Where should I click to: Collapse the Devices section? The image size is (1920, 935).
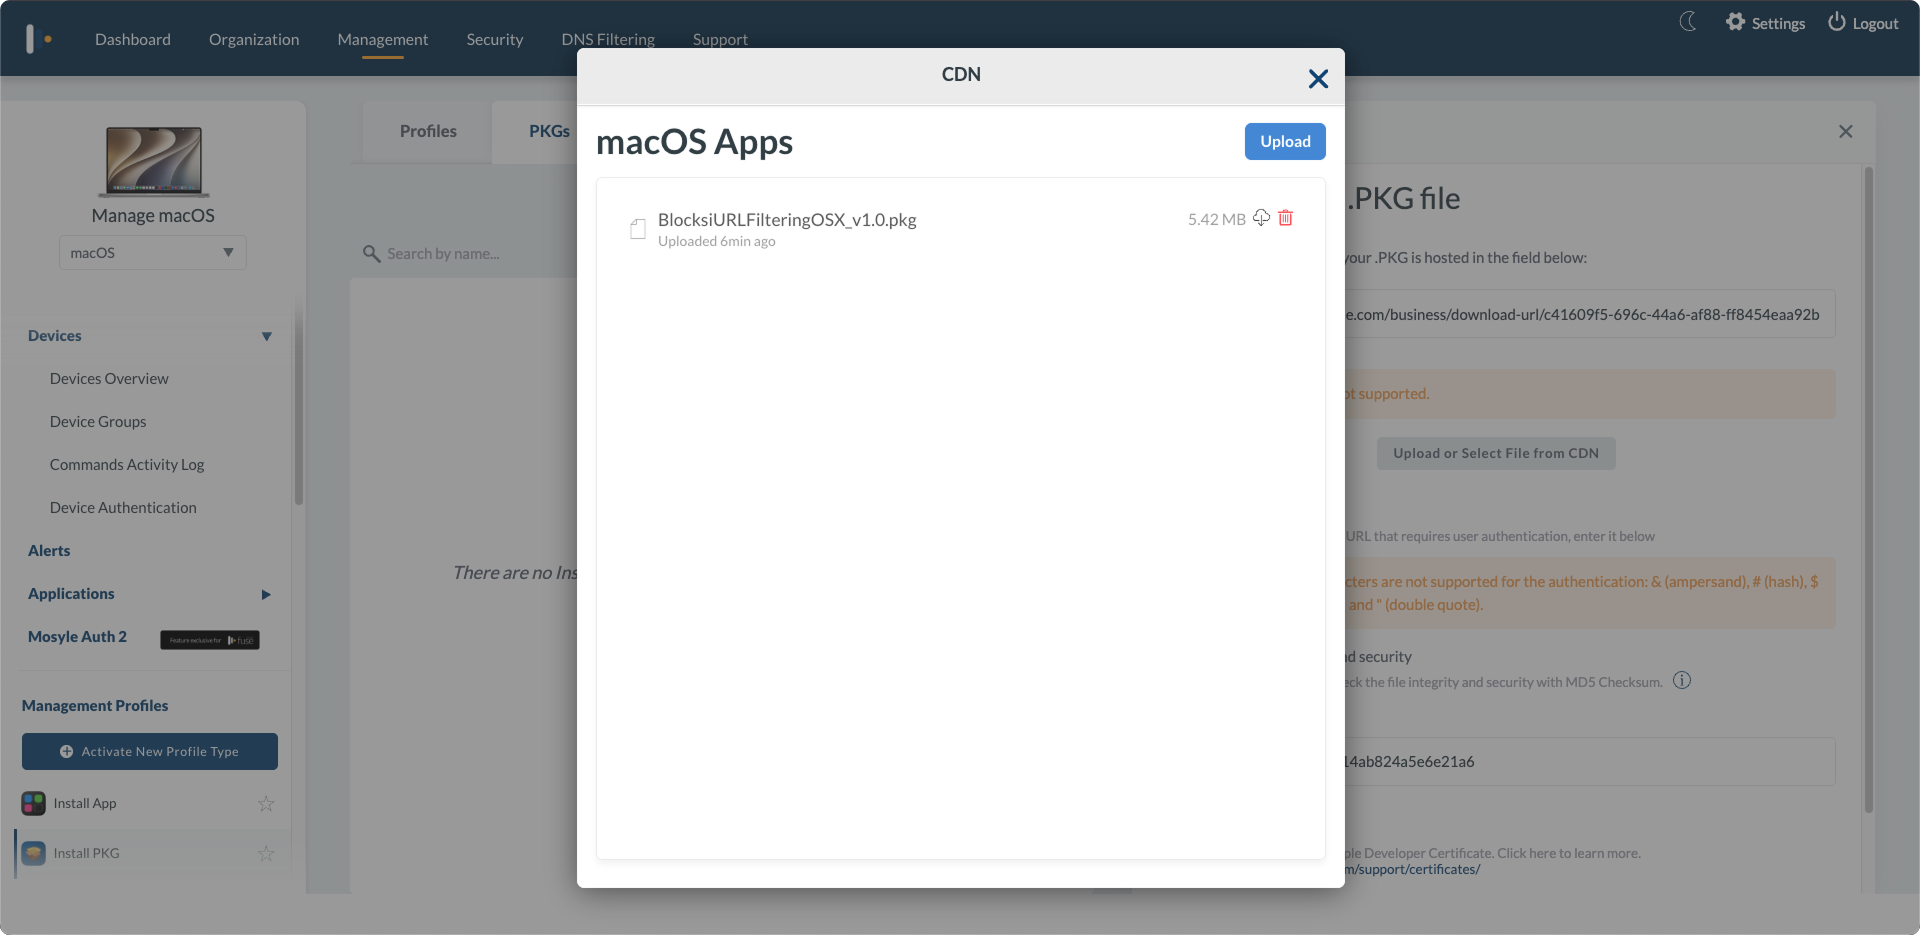[x=267, y=336]
